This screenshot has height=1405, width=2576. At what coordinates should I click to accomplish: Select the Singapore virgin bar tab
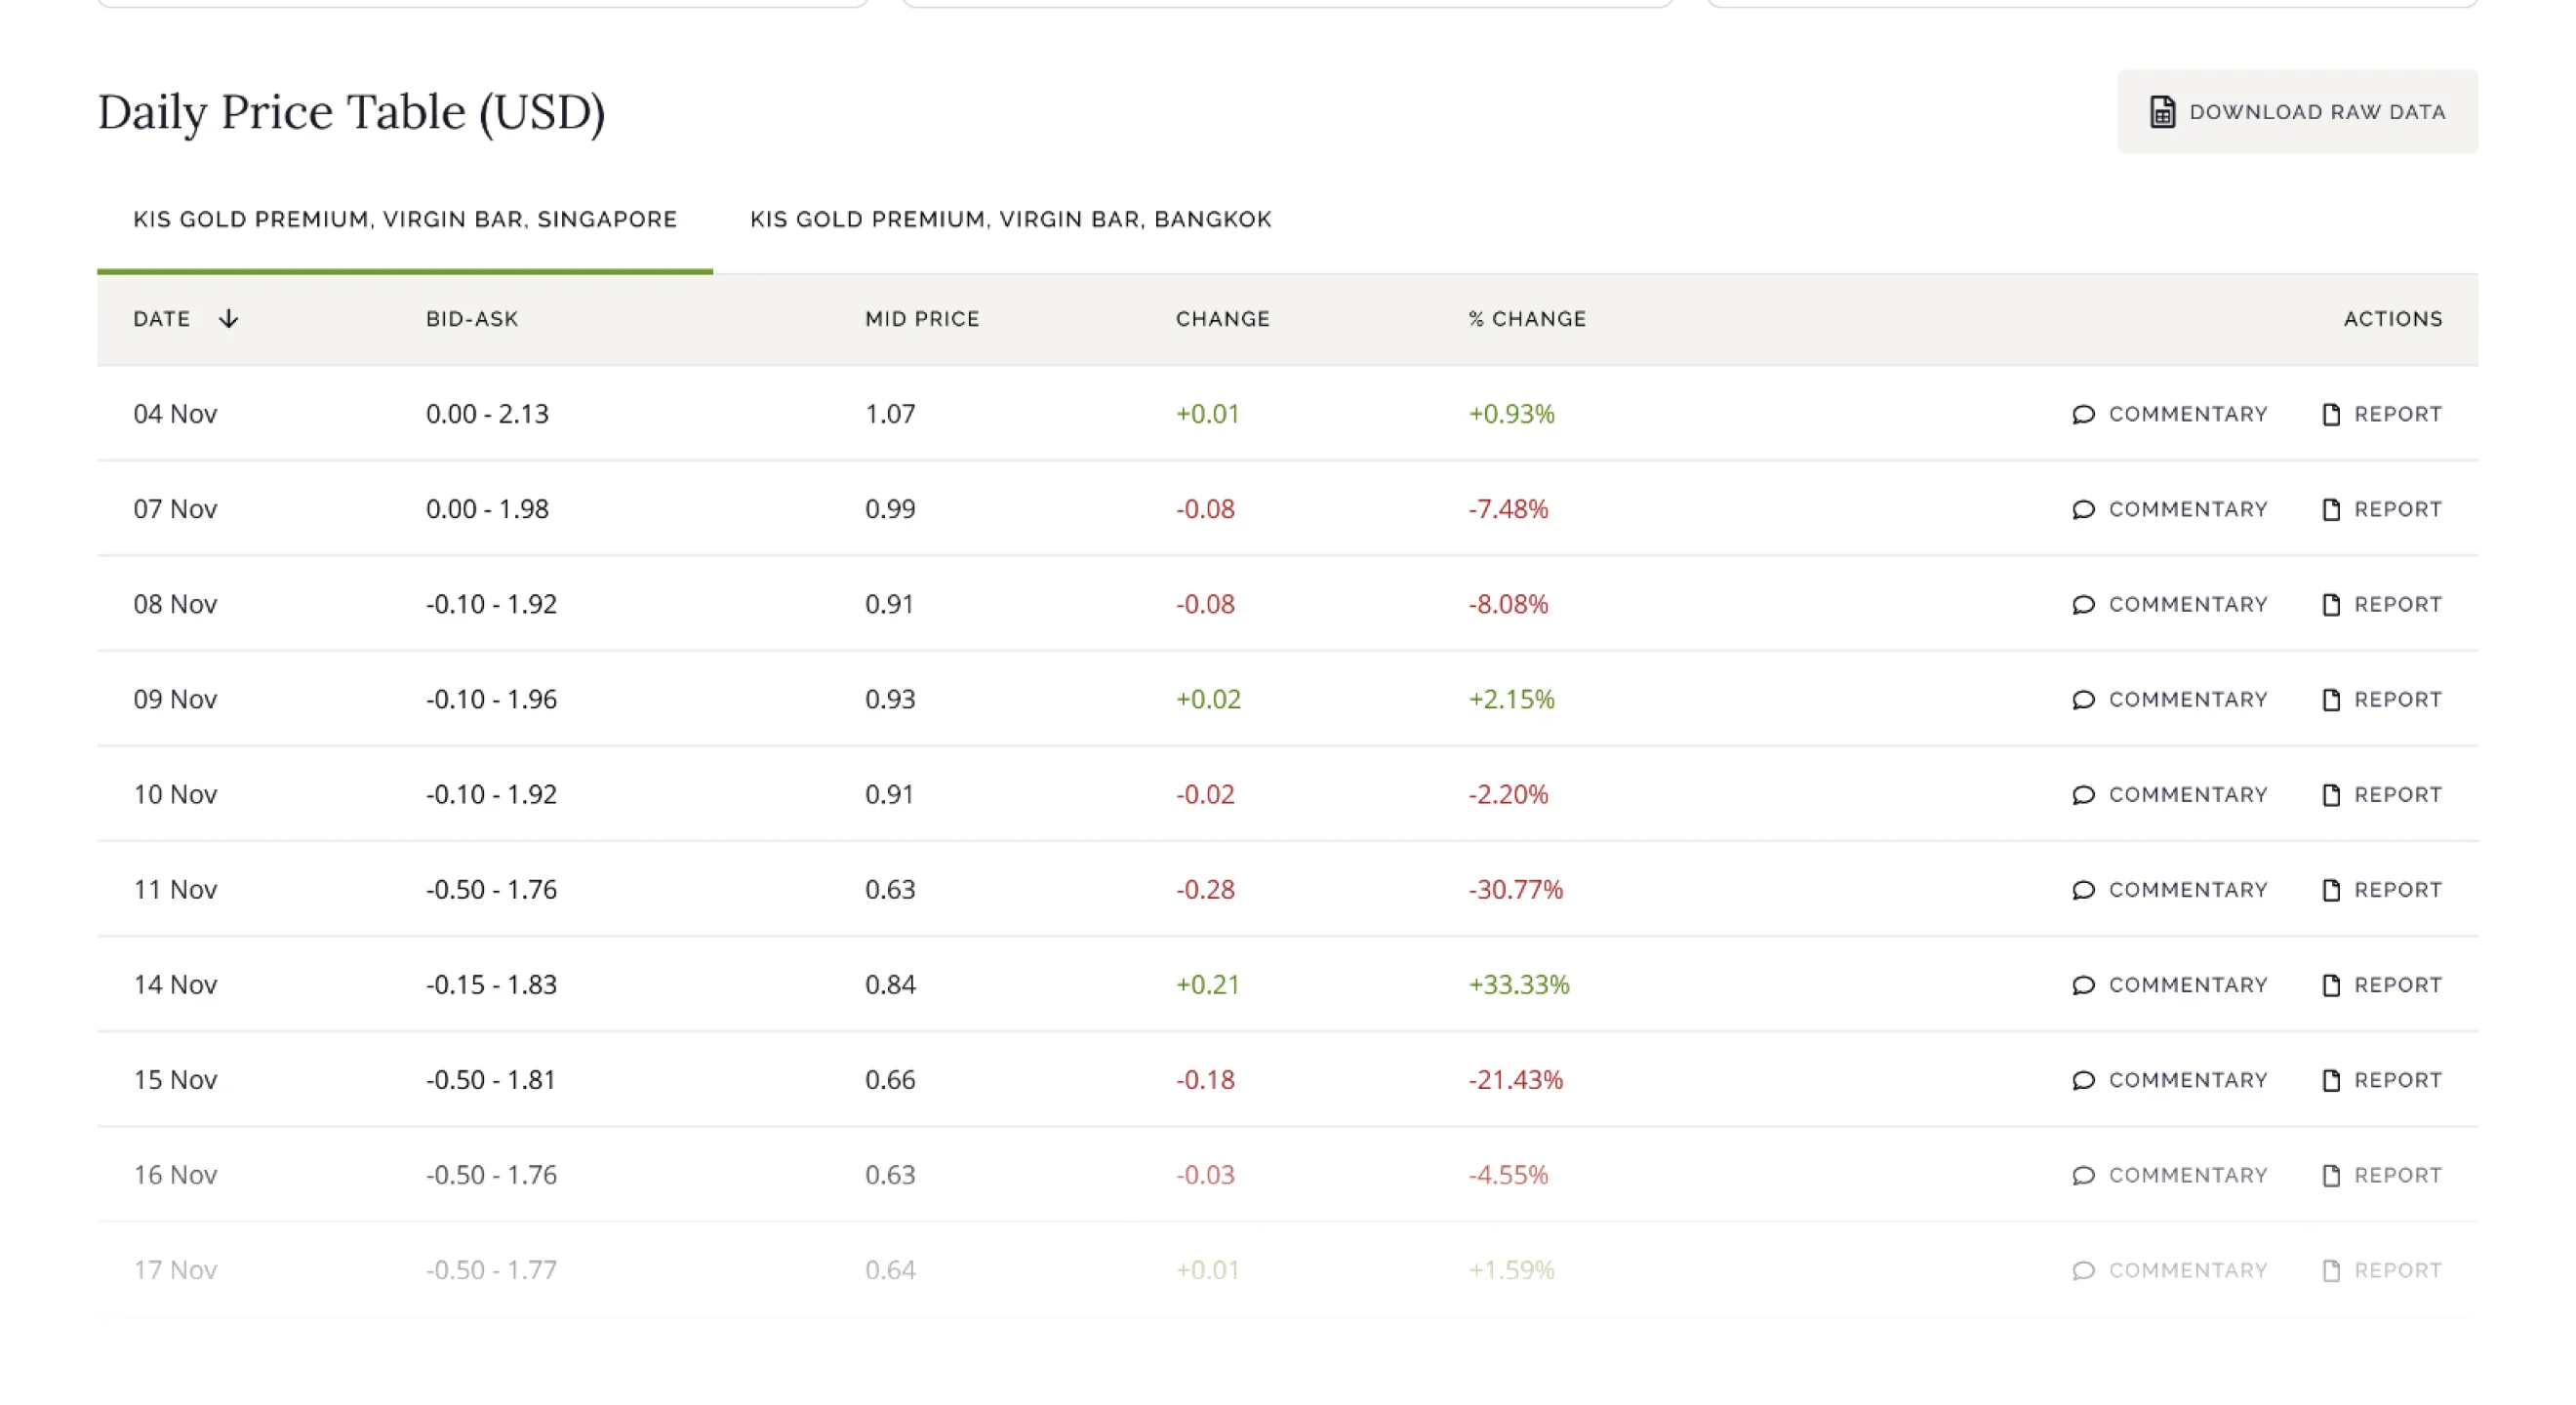click(405, 220)
